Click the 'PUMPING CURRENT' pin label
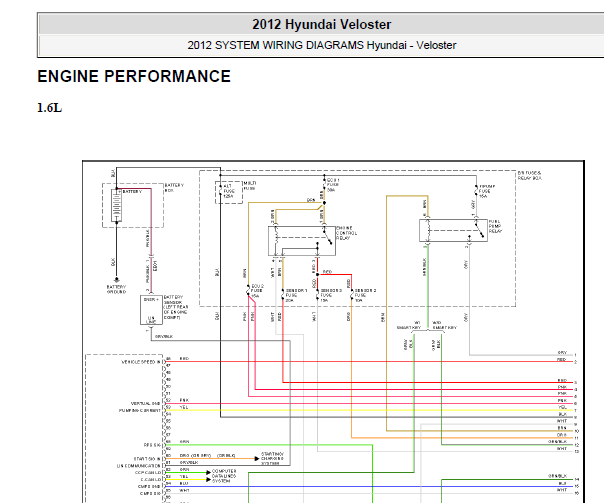This screenshot has height=503, width=604. (x=139, y=411)
